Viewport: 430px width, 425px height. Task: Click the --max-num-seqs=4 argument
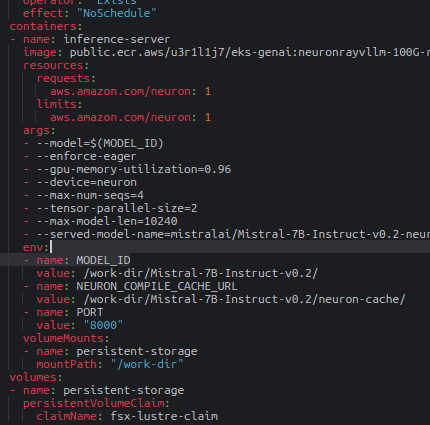pyautogui.click(x=90, y=195)
